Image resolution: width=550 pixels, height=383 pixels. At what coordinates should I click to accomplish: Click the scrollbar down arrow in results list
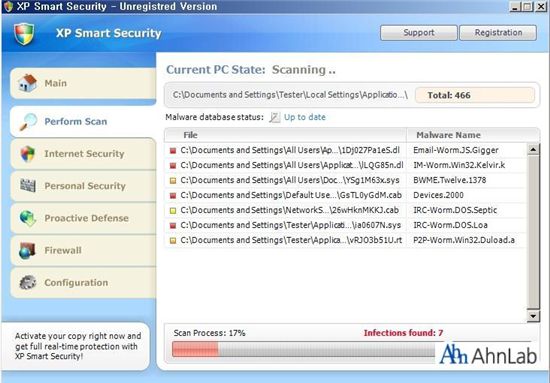(533, 316)
